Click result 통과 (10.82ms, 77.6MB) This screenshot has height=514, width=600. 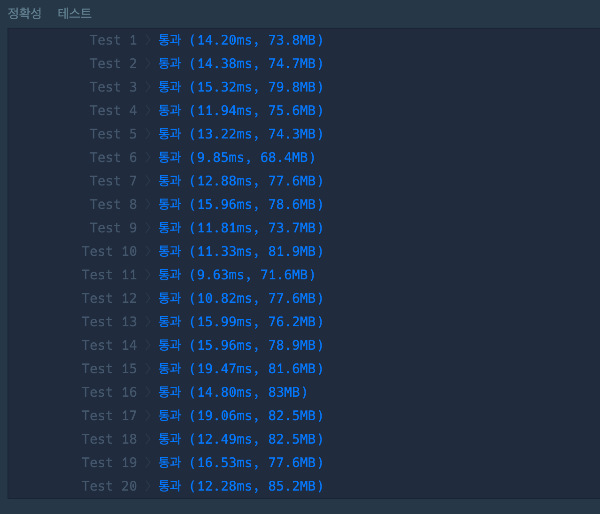[241, 298]
